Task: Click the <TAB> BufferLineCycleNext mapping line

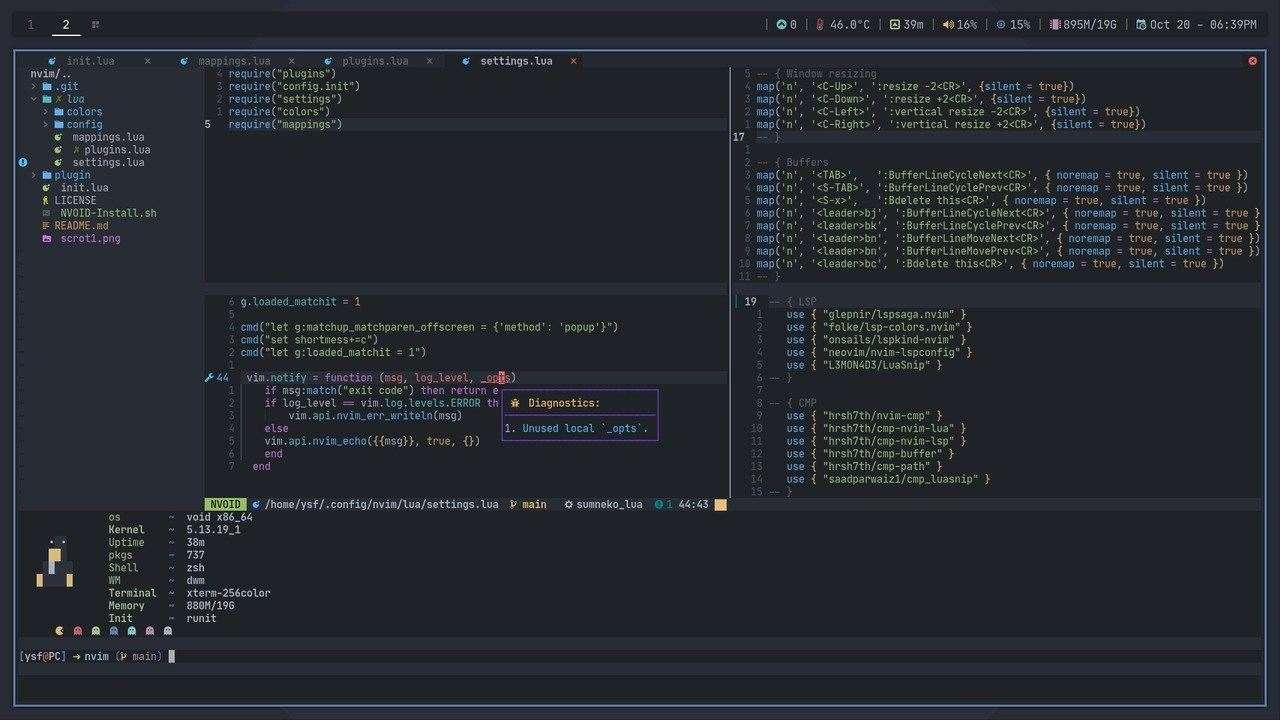Action: [1003, 175]
